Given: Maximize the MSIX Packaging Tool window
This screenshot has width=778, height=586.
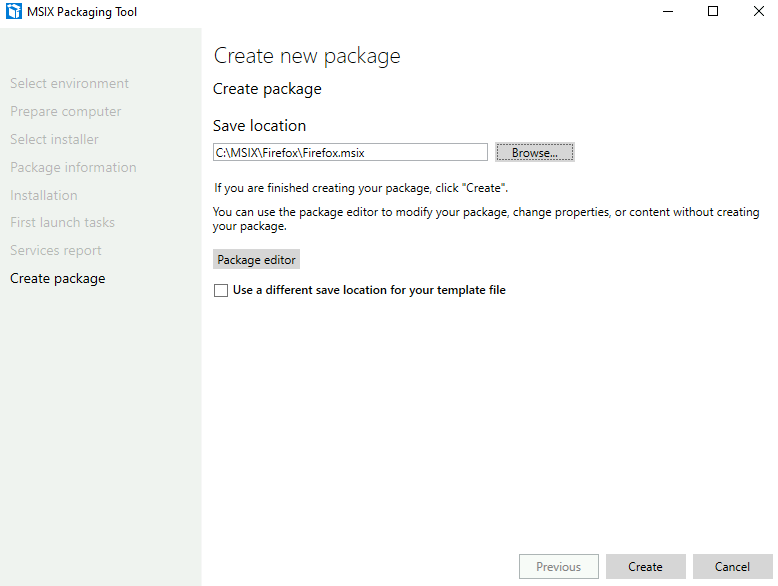Looking at the screenshot, I should 713,11.
